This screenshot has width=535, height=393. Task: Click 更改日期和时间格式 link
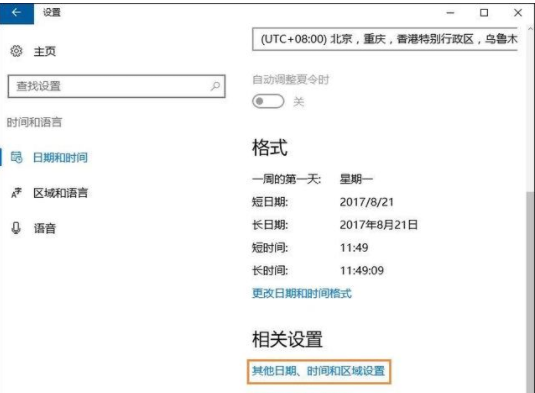pyautogui.click(x=302, y=293)
